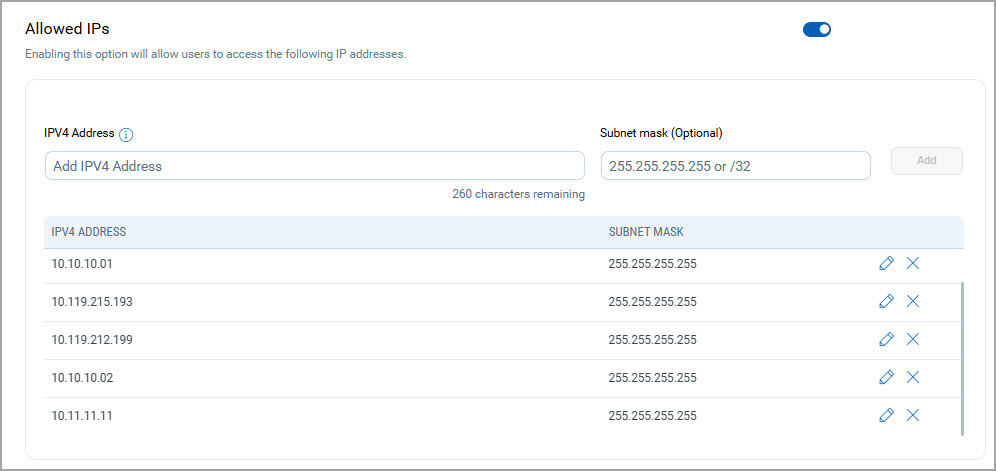Image resolution: width=996 pixels, height=471 pixels.
Task: Remove the 10.10.10.02 entry
Action: point(913,378)
